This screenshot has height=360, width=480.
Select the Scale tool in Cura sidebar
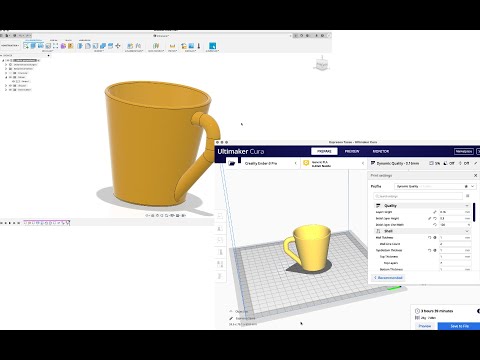[x=220, y=228]
